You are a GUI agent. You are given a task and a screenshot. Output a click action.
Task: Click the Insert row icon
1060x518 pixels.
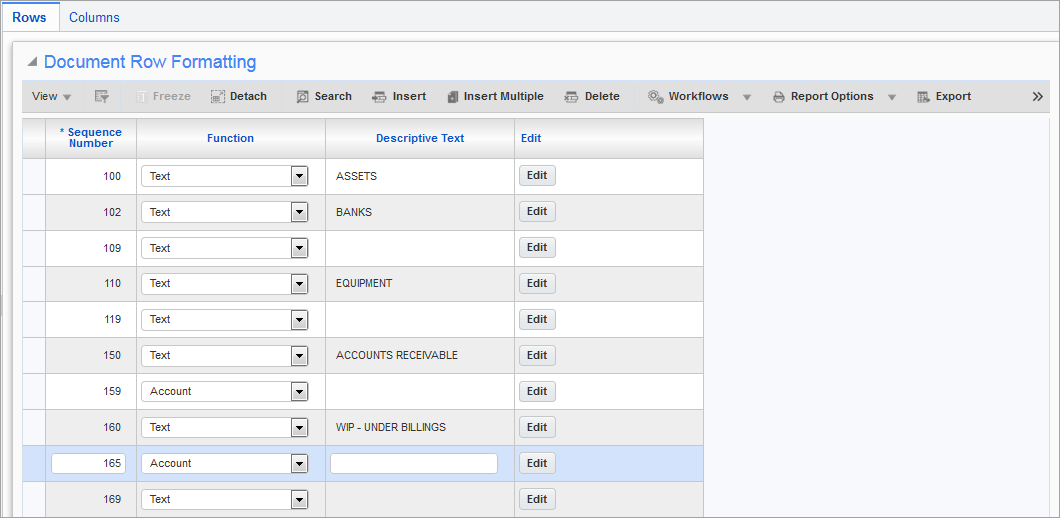379,97
